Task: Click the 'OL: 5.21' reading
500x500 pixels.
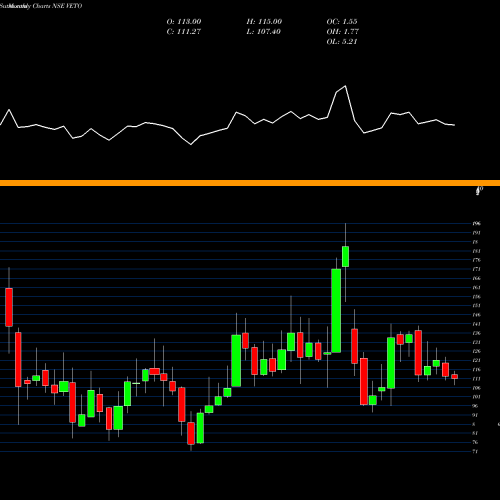Action: click(x=342, y=41)
